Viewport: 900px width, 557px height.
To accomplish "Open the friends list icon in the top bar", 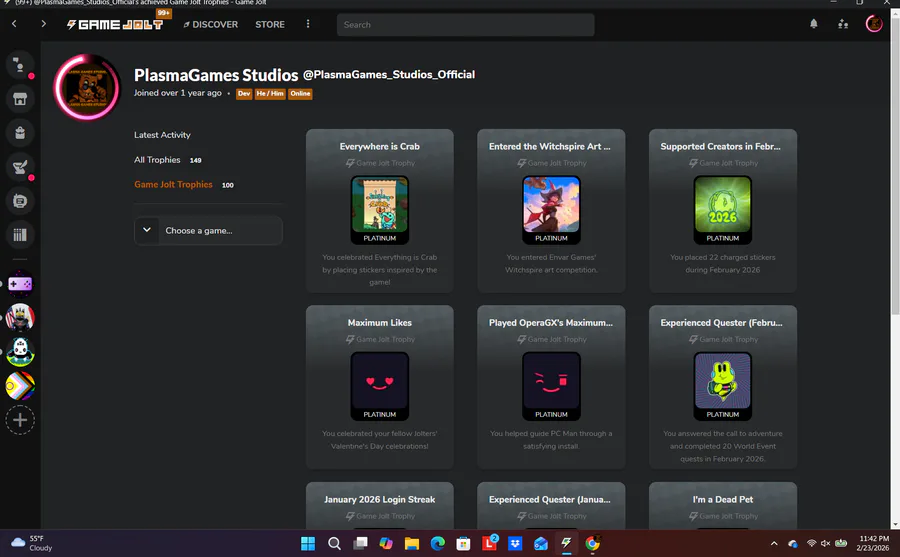I will click(x=843, y=24).
